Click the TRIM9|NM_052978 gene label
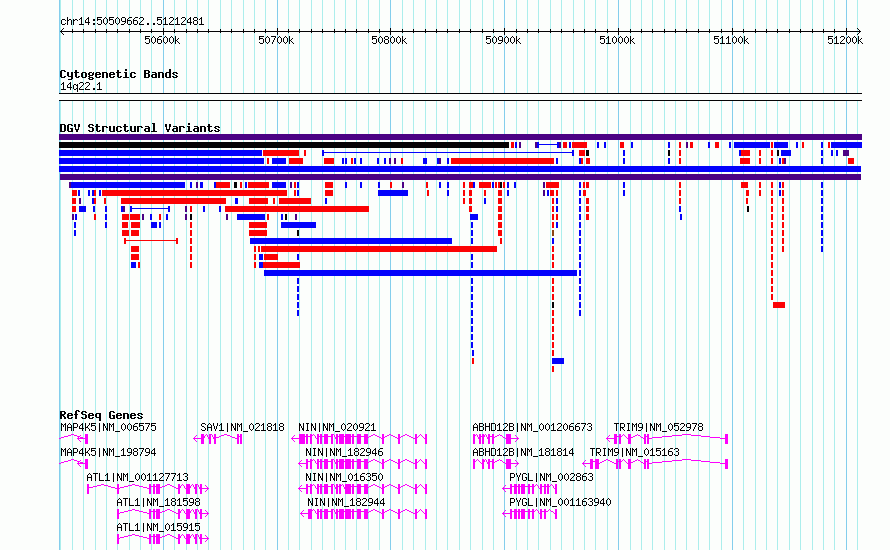This screenshot has width=890, height=550. click(x=658, y=427)
